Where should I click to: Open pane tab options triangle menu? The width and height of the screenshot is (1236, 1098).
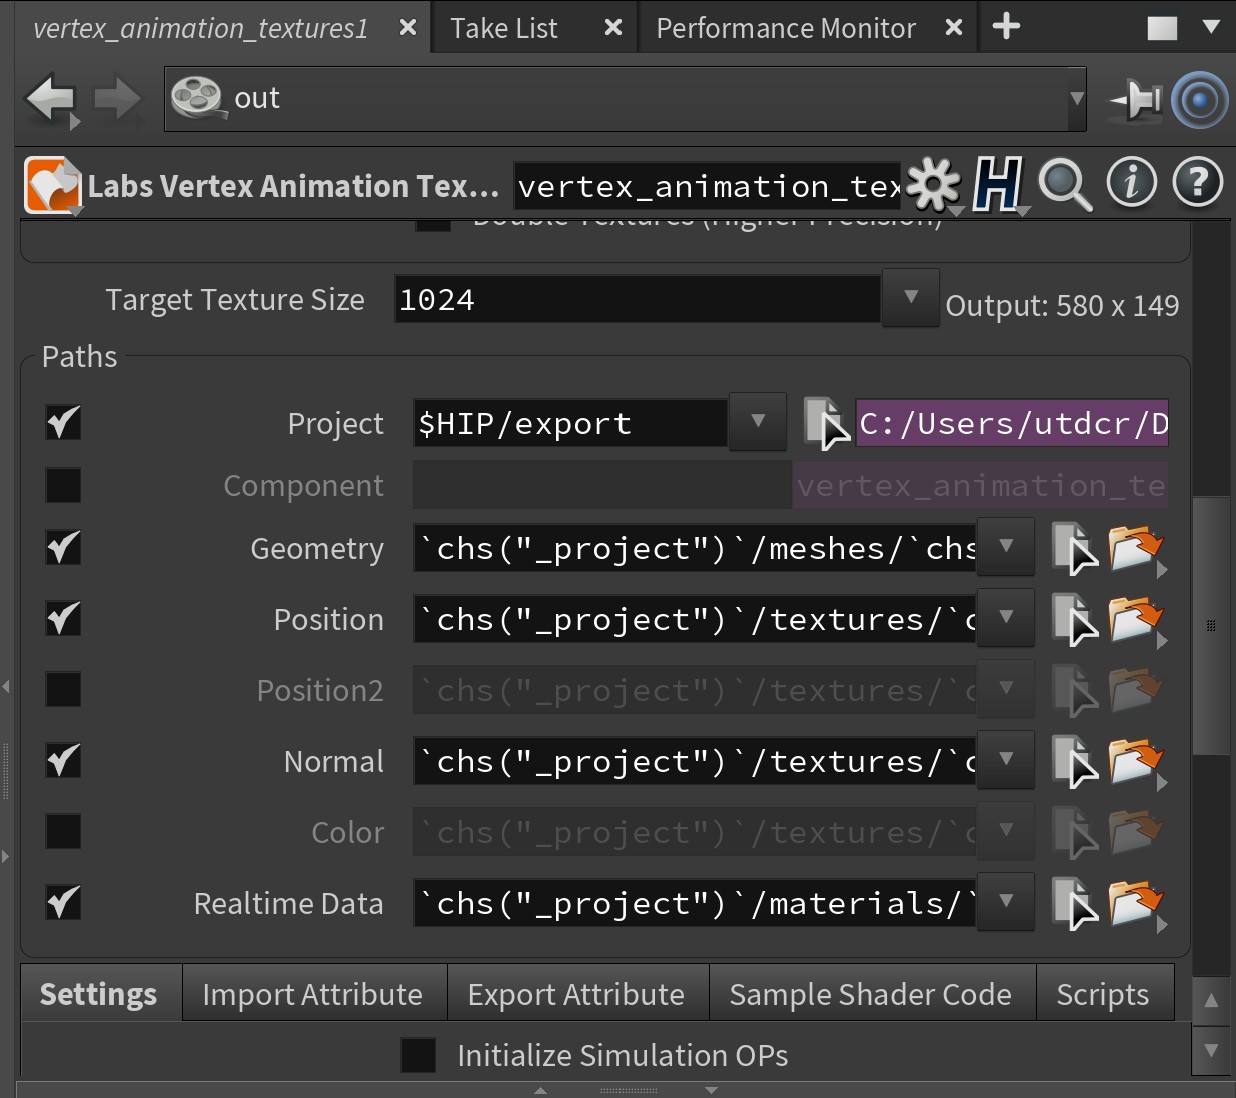coord(1211,27)
